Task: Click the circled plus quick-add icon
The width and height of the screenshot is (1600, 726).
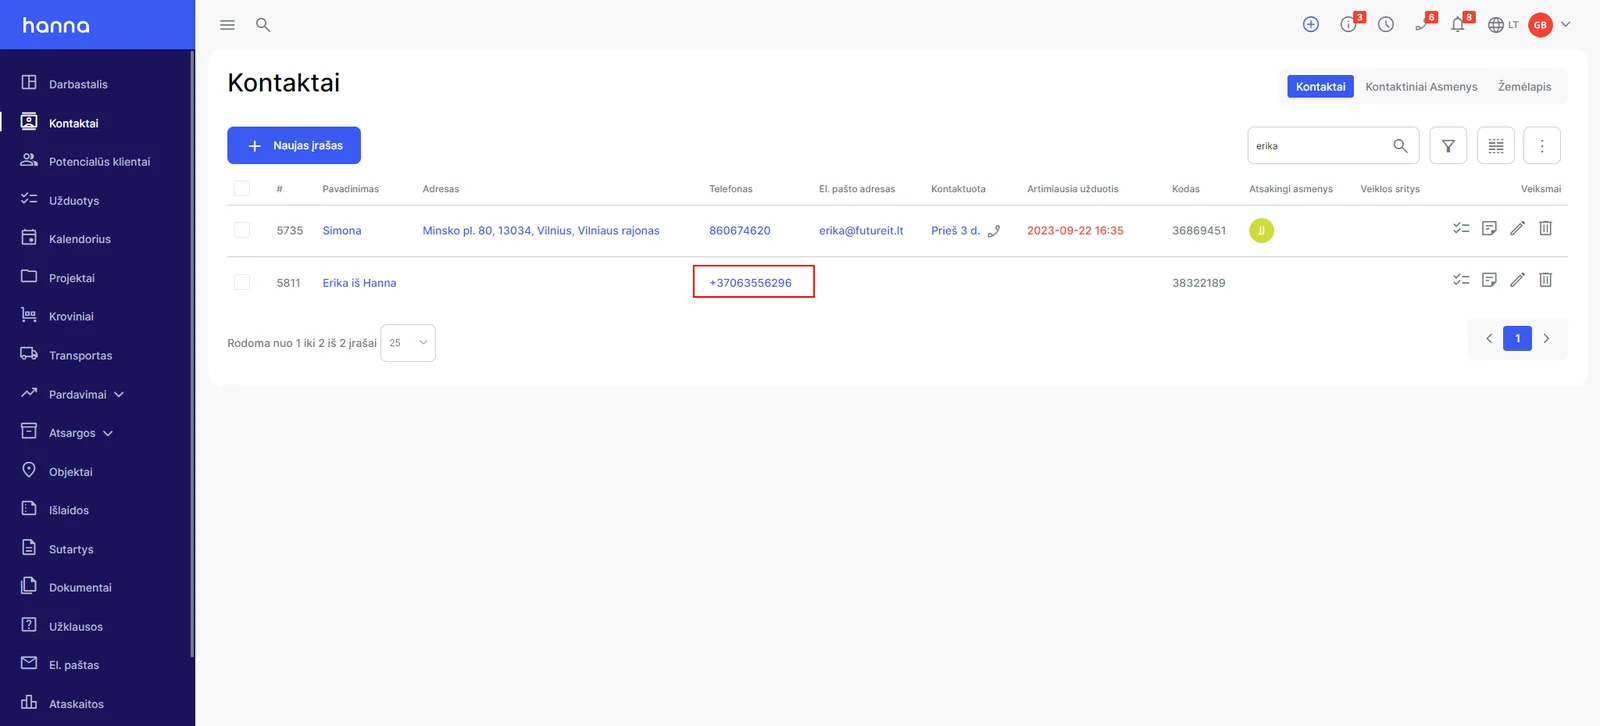Action: pos(1311,25)
